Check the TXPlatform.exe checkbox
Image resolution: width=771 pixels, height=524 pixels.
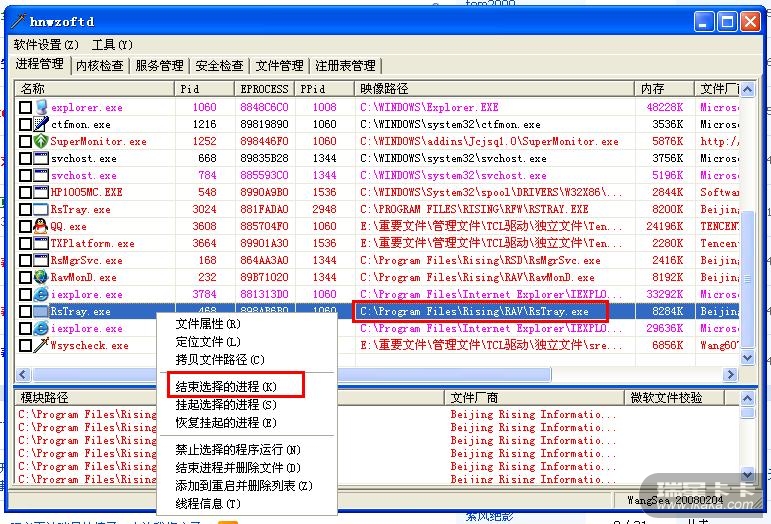[26, 243]
